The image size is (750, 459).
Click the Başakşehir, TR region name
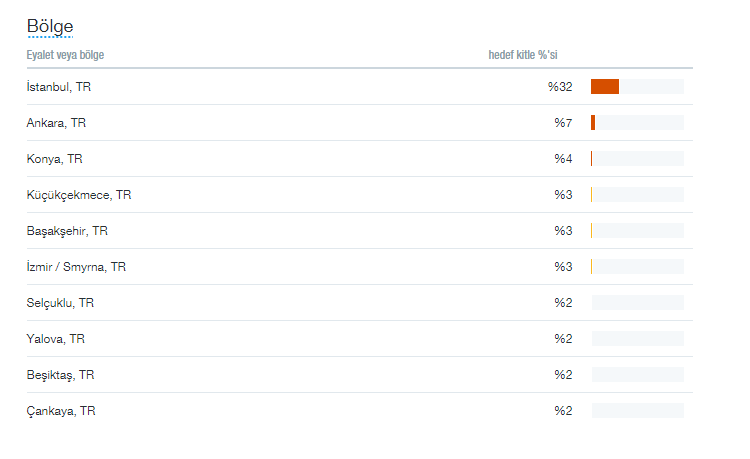tap(67, 231)
